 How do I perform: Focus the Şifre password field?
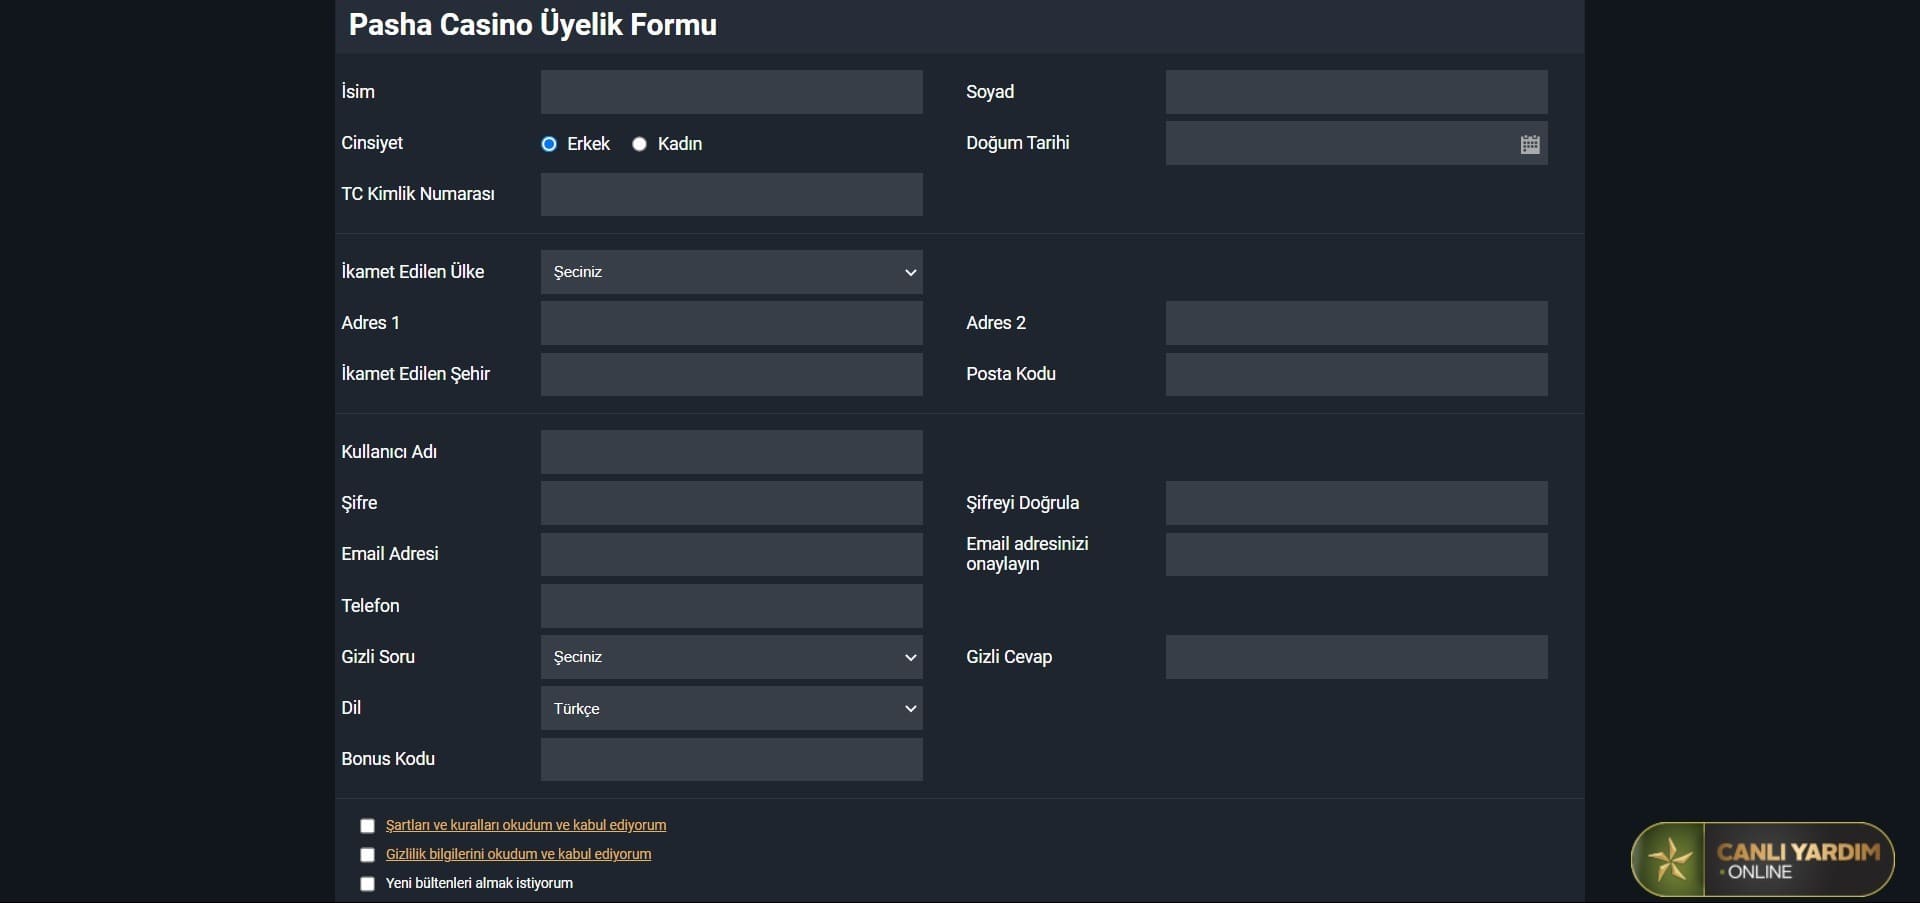click(731, 503)
